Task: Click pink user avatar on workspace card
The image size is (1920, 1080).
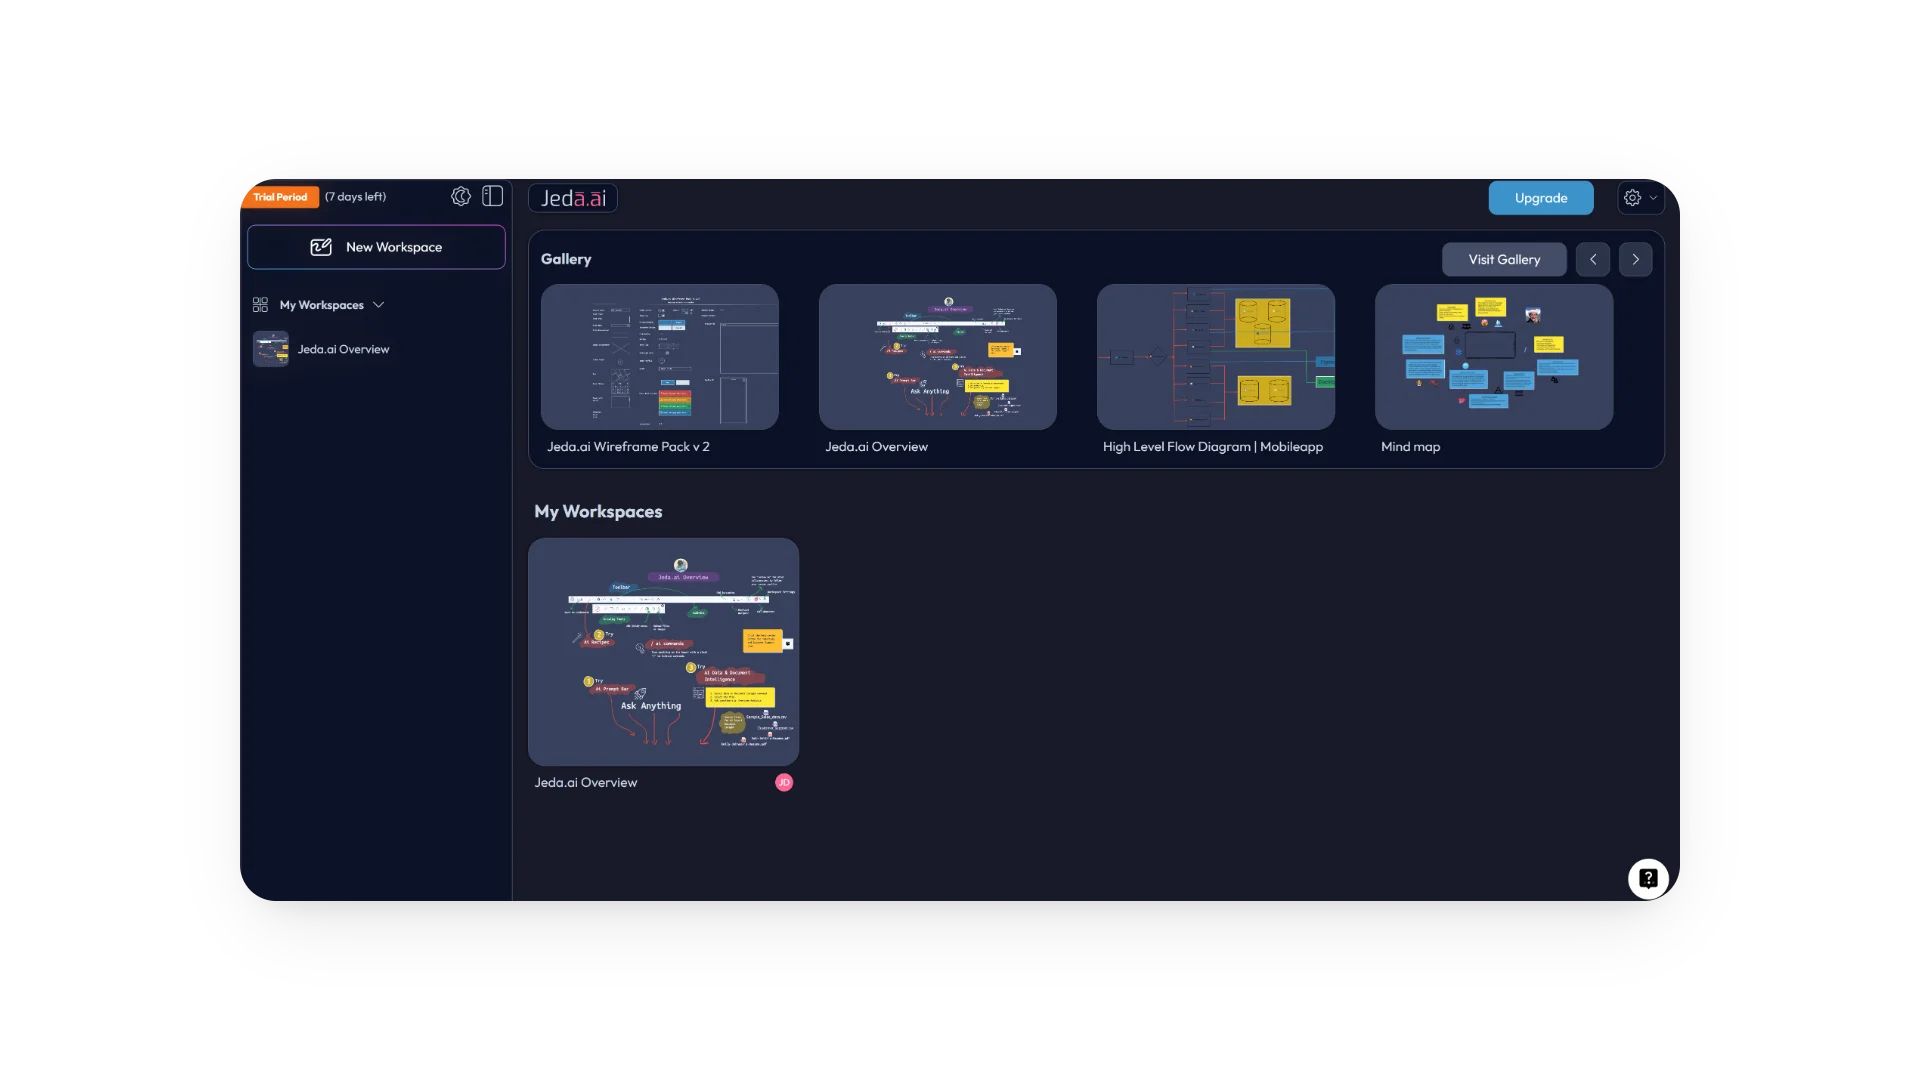Action: [784, 783]
